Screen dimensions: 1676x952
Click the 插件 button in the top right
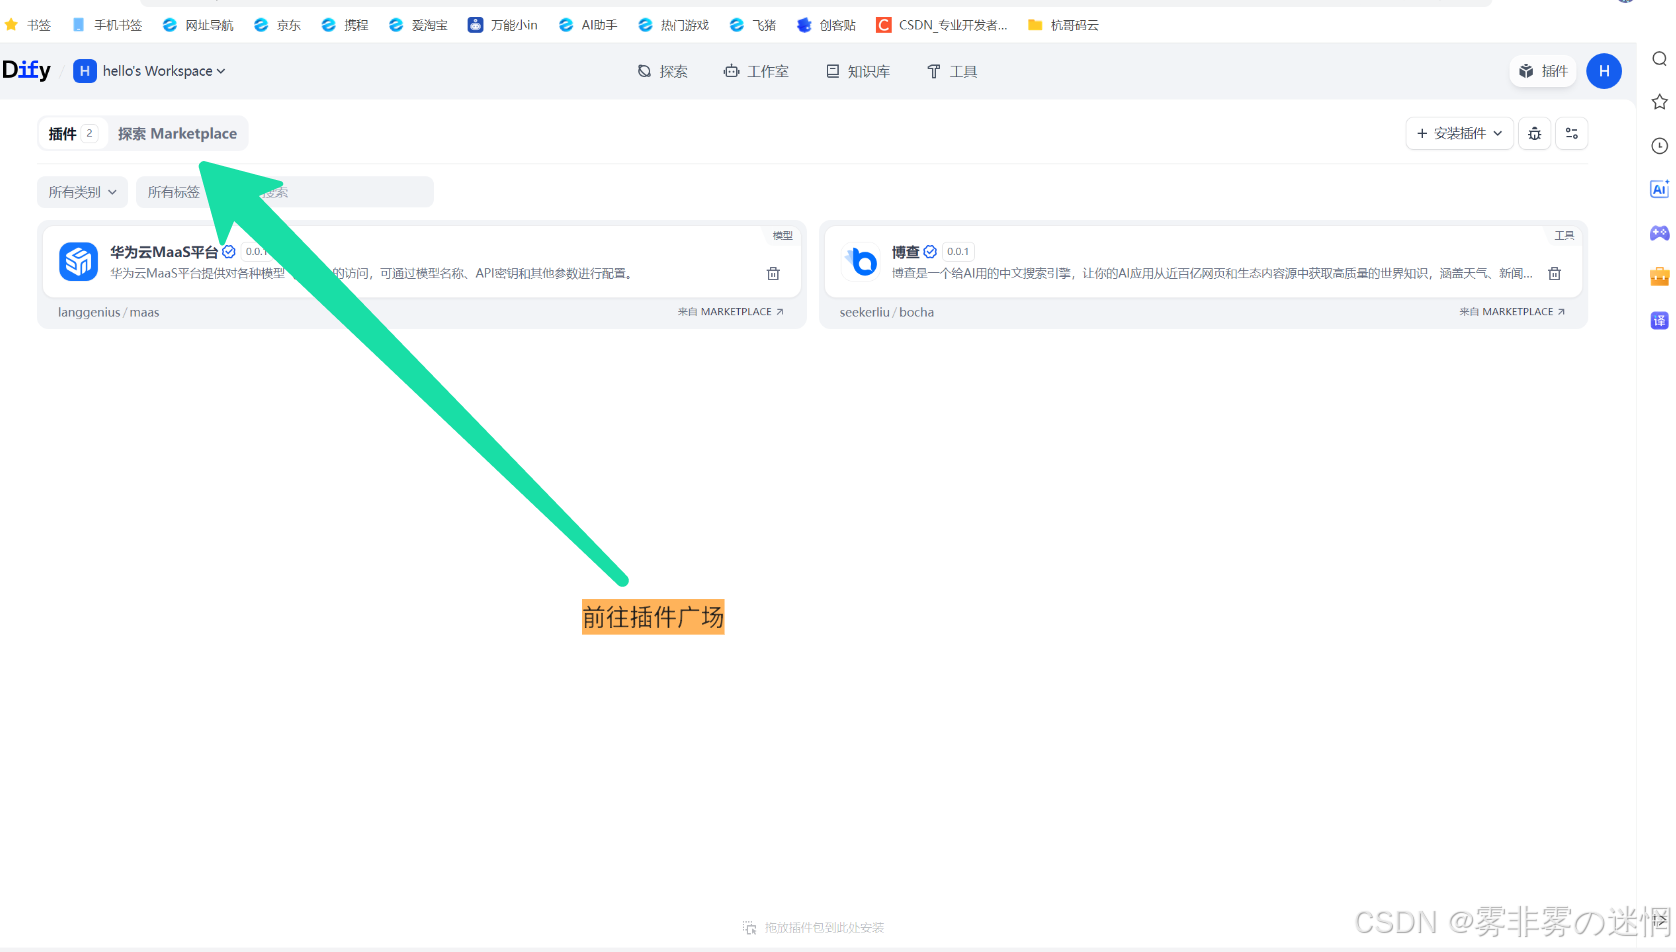tap(1543, 71)
